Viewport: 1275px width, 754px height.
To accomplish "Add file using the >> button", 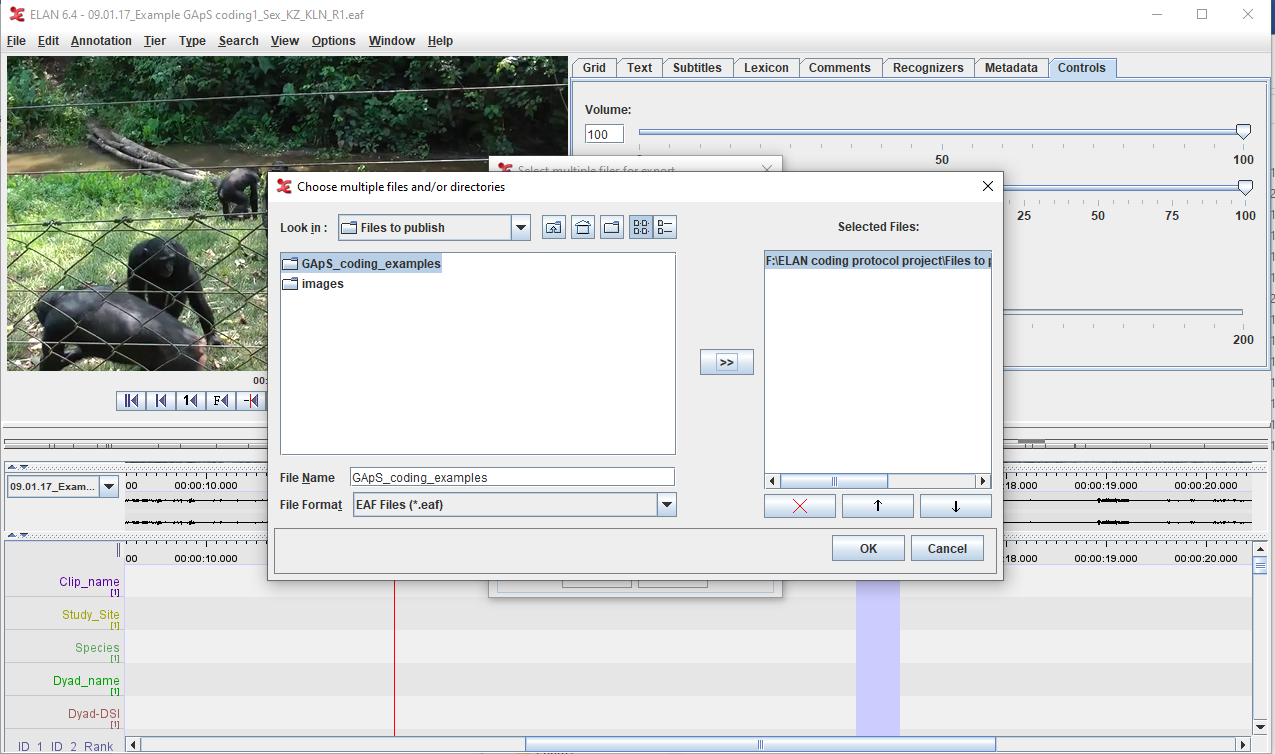I will coord(726,362).
